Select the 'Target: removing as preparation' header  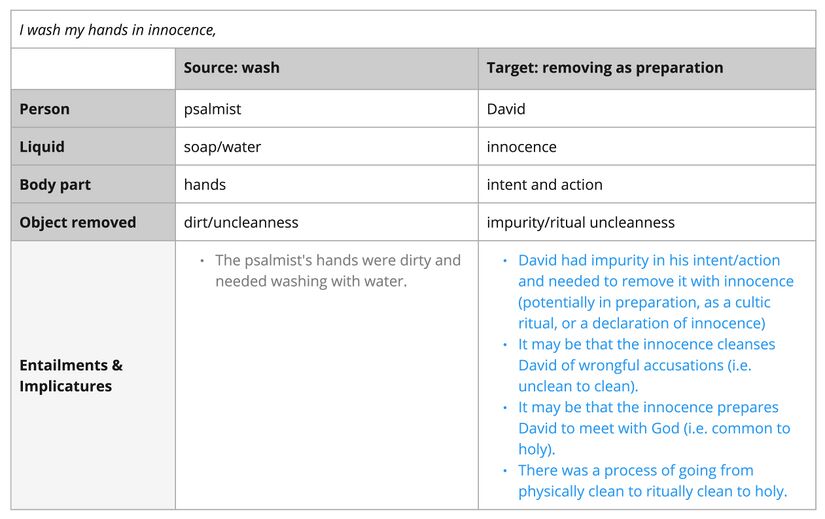pyautogui.click(x=604, y=68)
